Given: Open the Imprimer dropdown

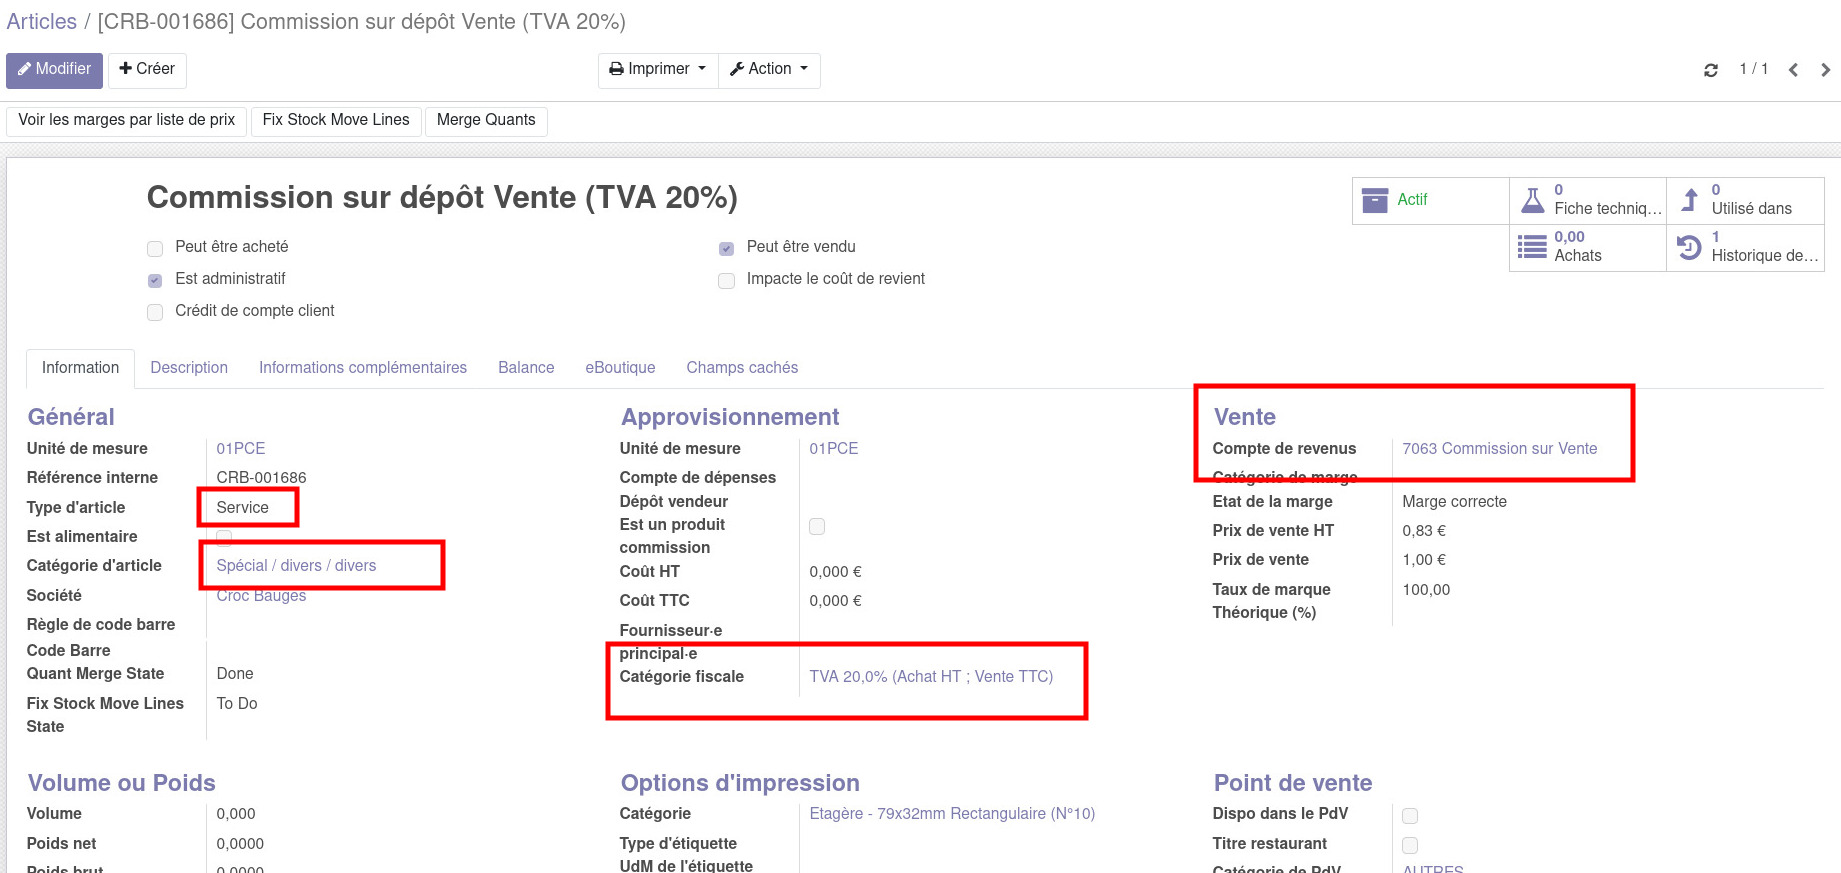Looking at the screenshot, I should [x=658, y=70].
